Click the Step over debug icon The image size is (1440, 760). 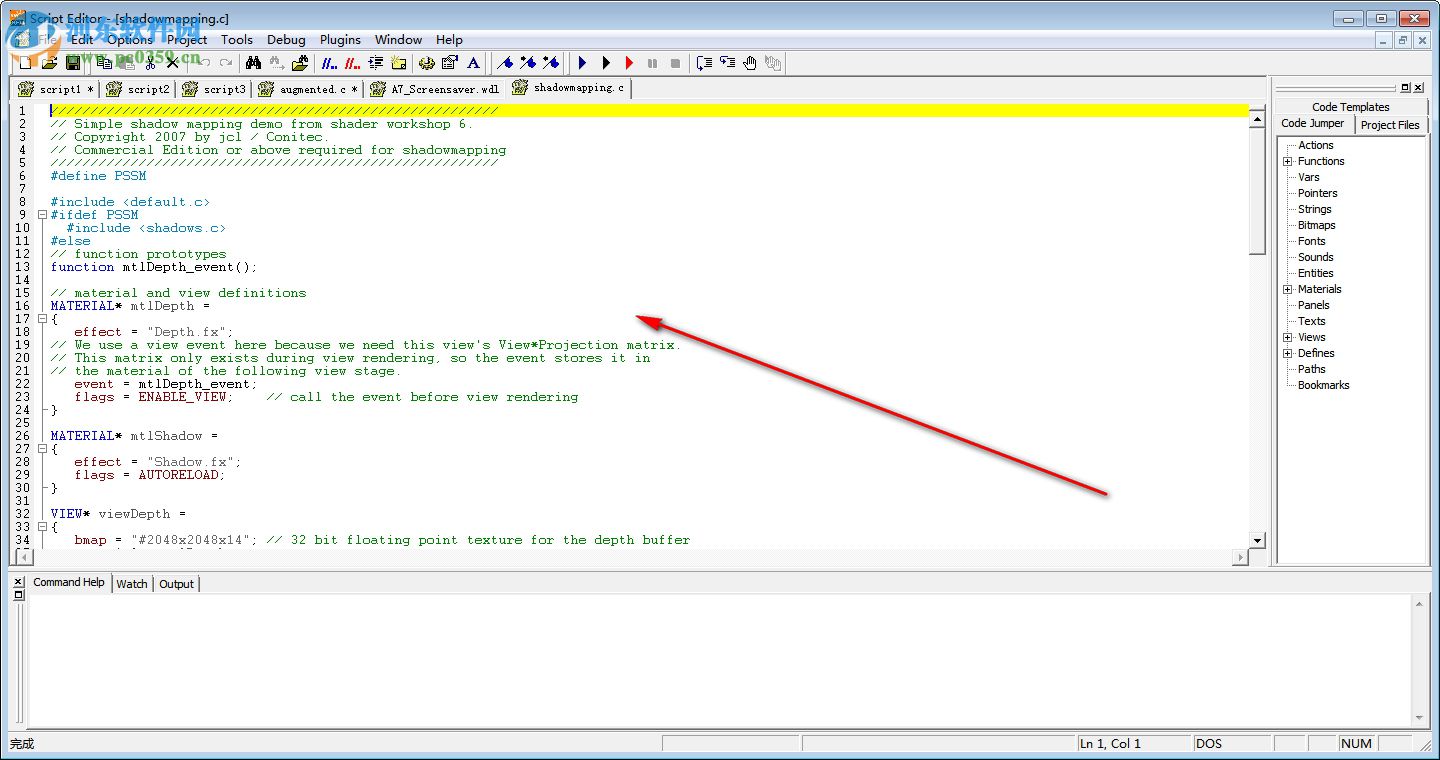(x=704, y=63)
